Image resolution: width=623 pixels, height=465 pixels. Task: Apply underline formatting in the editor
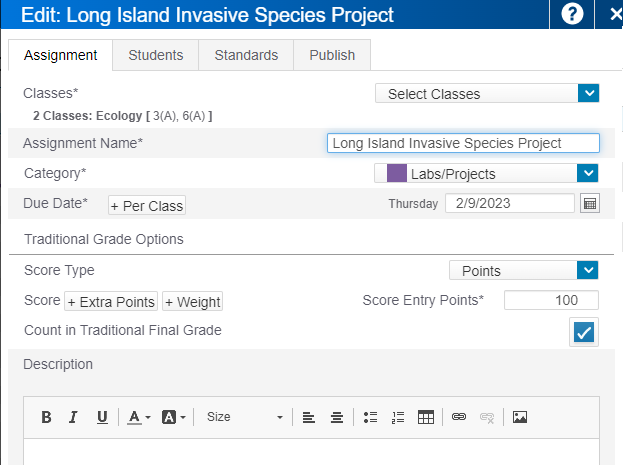pyautogui.click(x=102, y=417)
